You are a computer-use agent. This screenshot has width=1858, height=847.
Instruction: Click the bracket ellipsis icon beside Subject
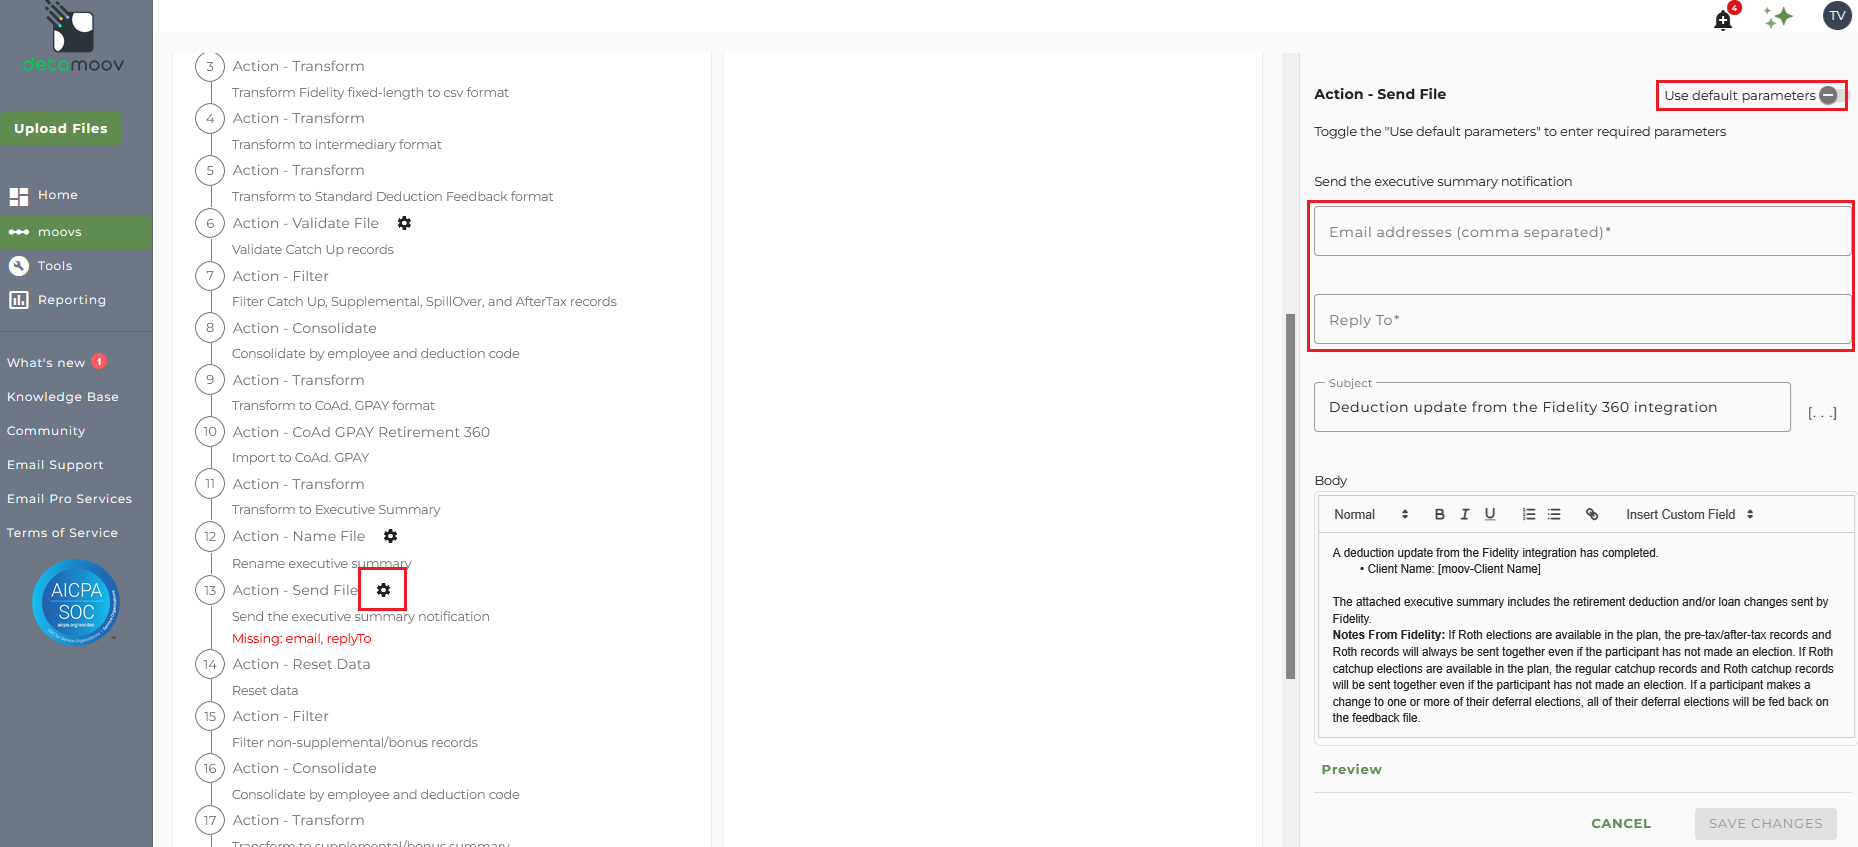[x=1822, y=412]
